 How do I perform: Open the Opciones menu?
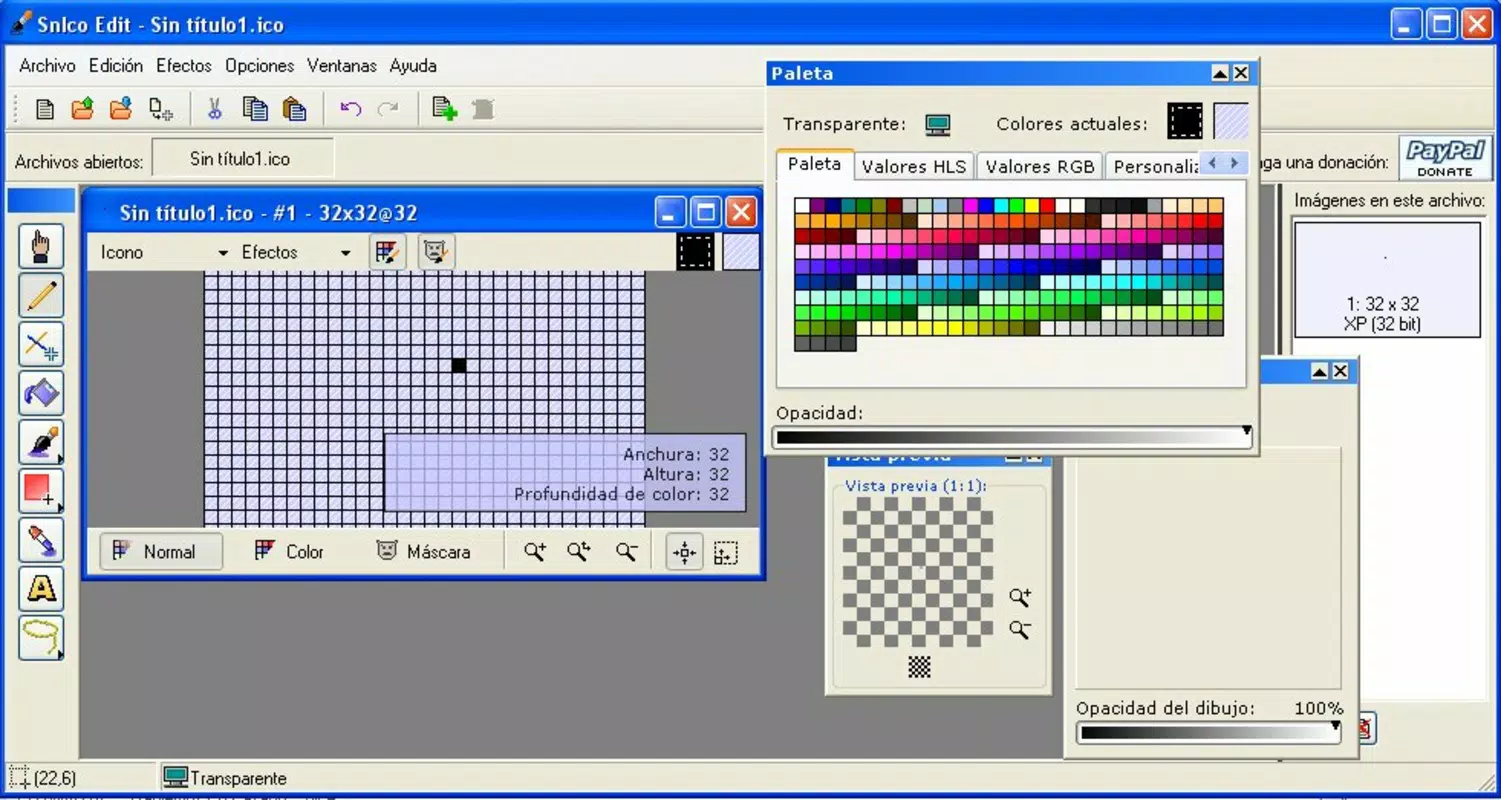259,66
